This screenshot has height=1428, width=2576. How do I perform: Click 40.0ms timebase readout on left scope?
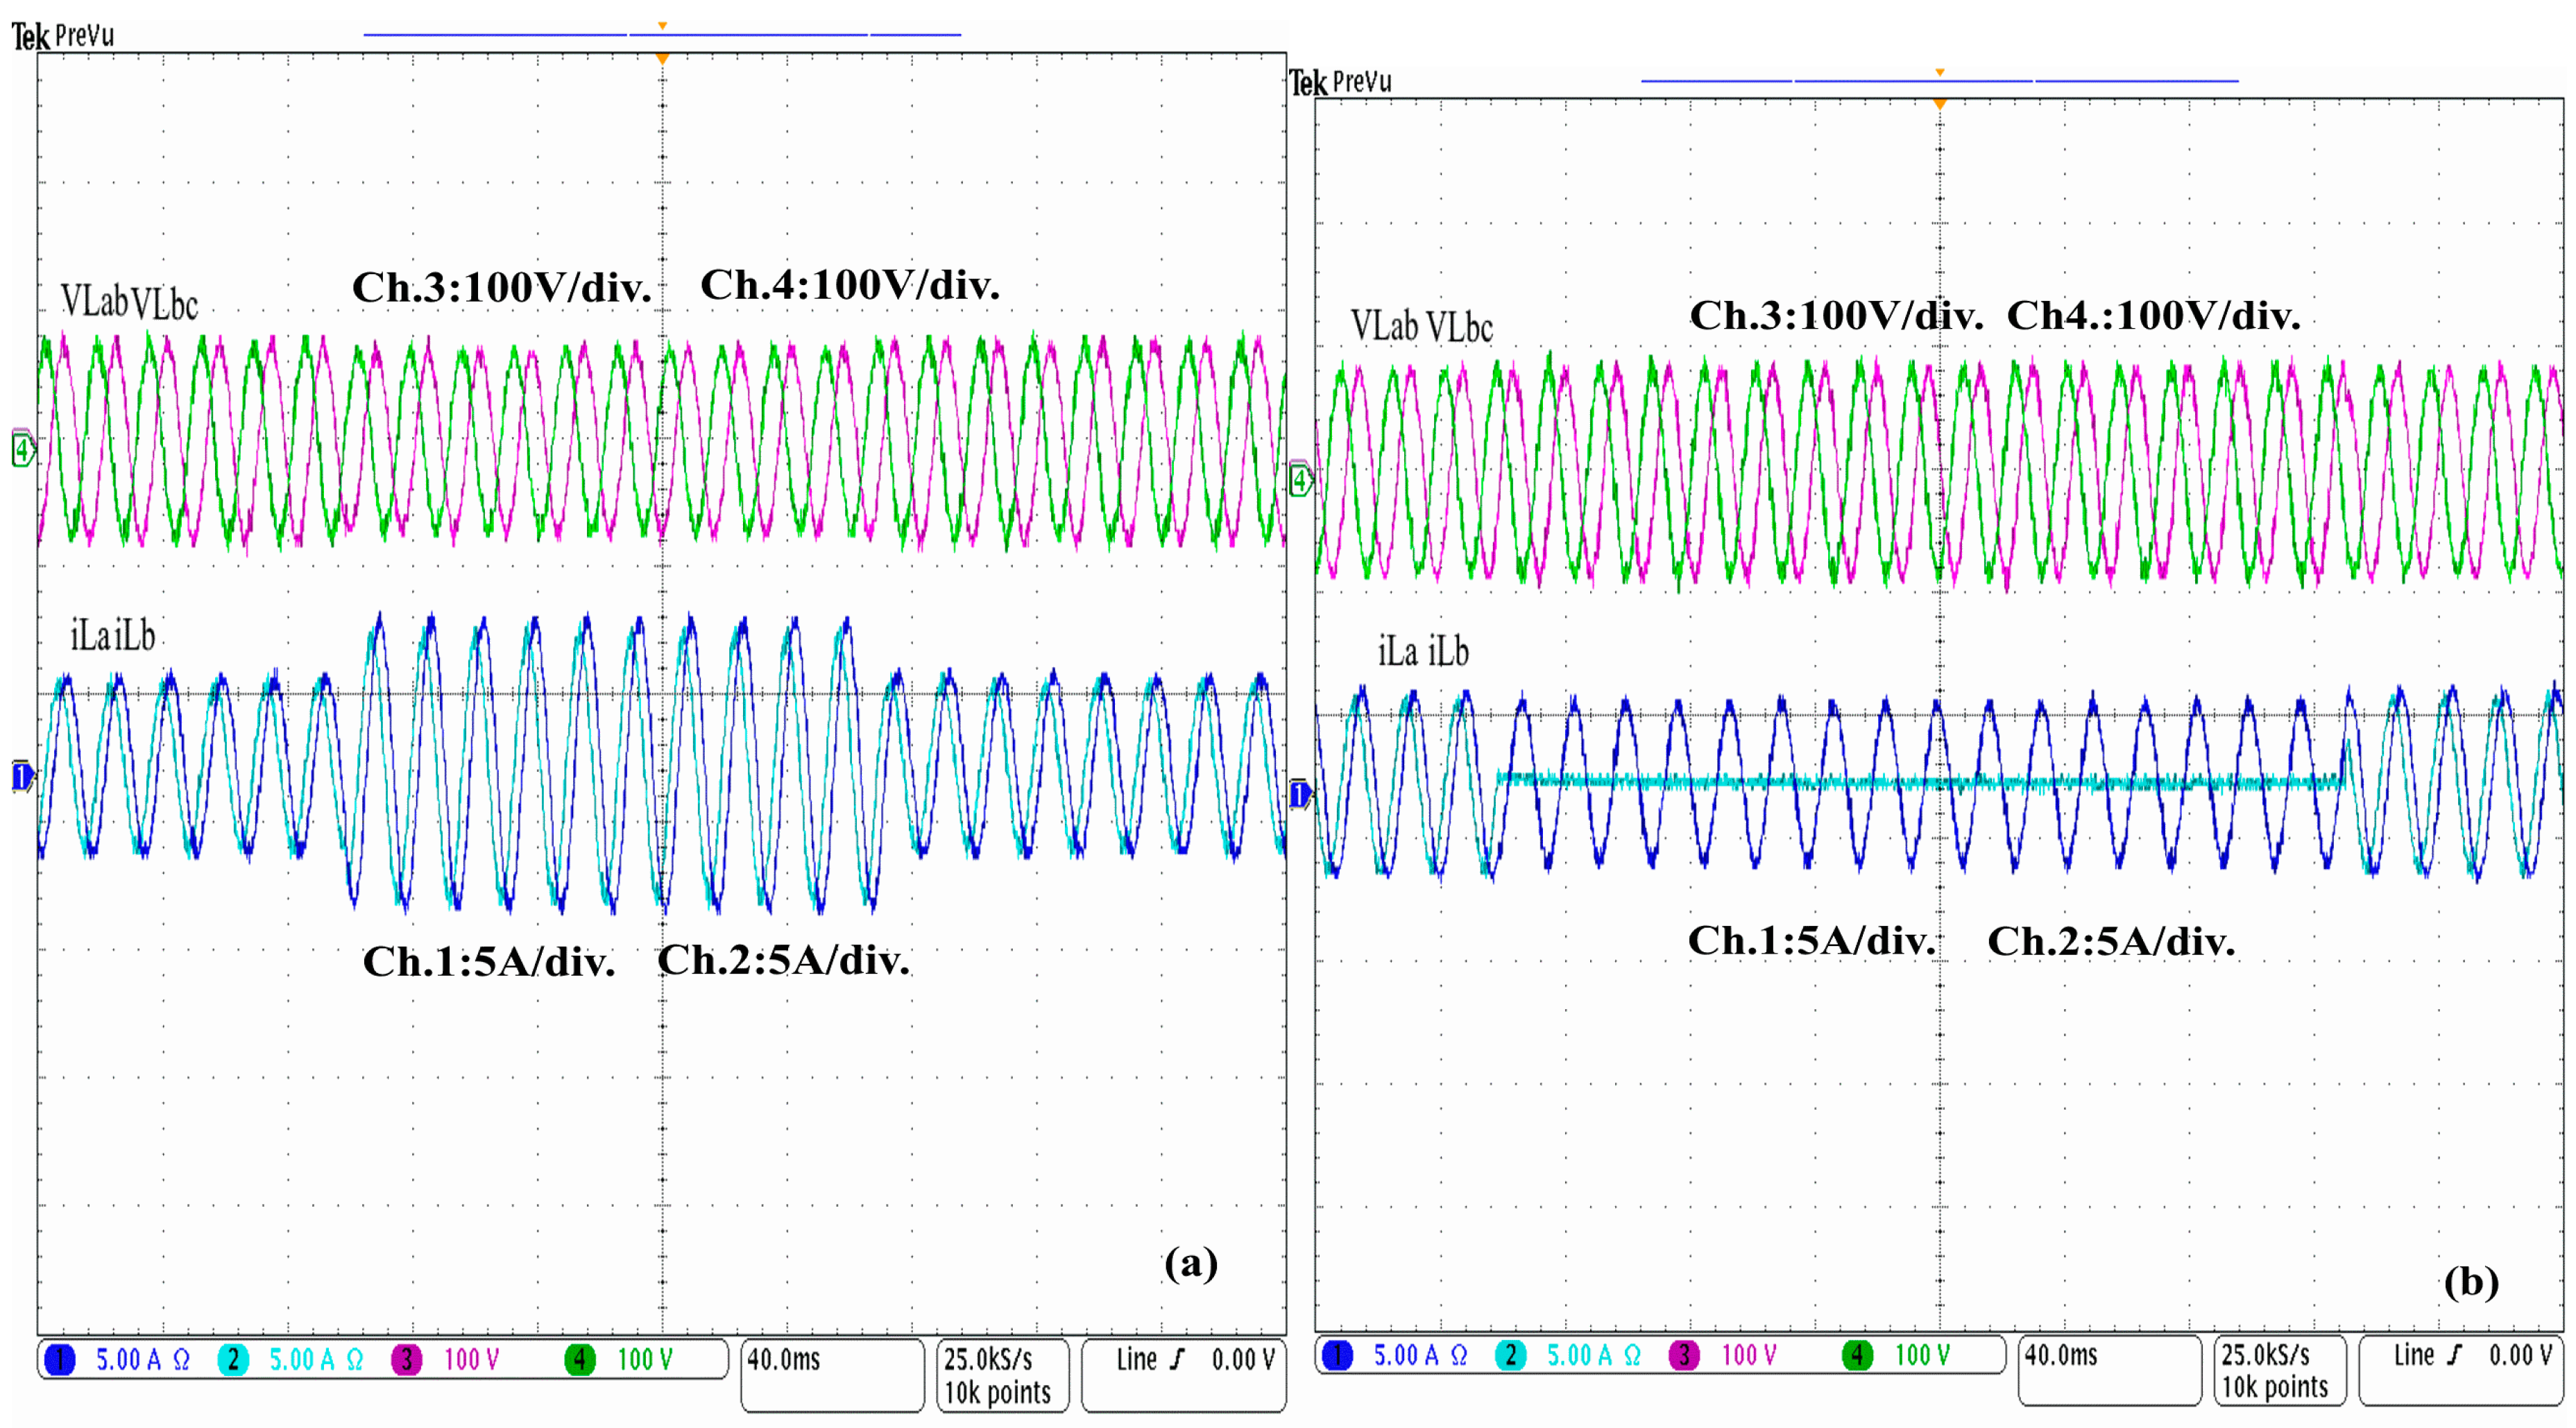[784, 1359]
